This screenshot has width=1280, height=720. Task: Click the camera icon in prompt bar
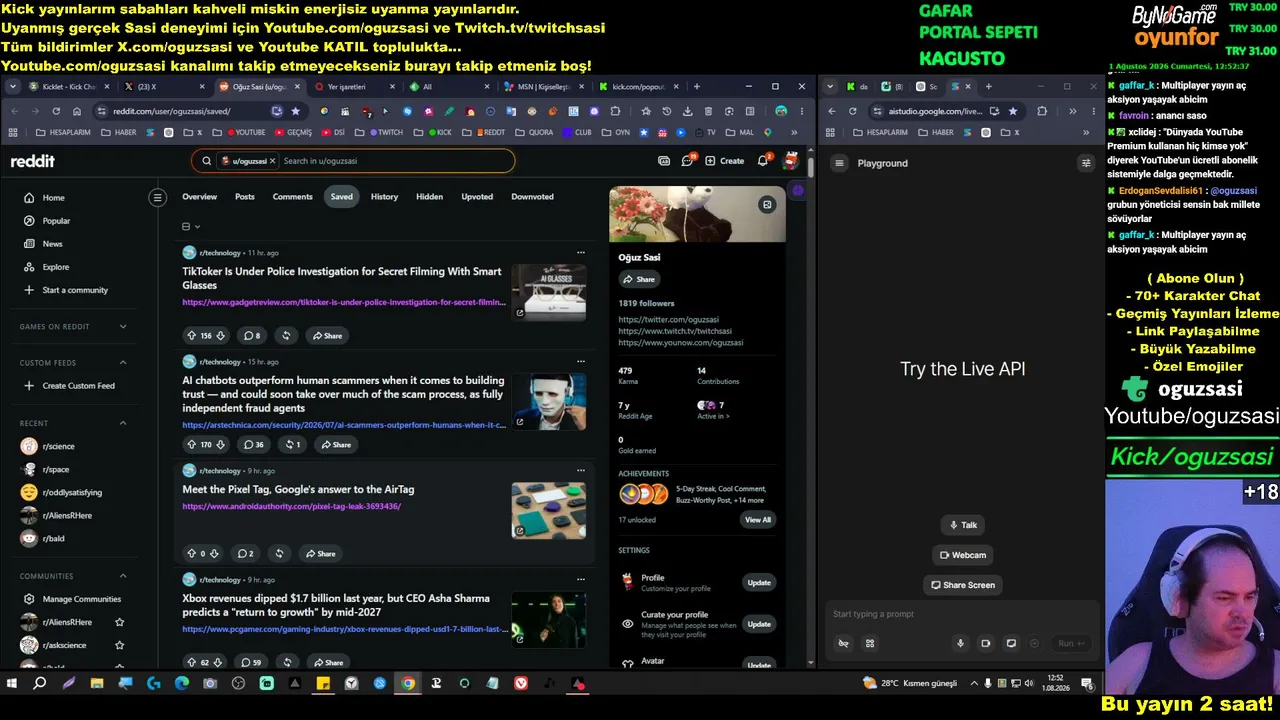click(985, 644)
